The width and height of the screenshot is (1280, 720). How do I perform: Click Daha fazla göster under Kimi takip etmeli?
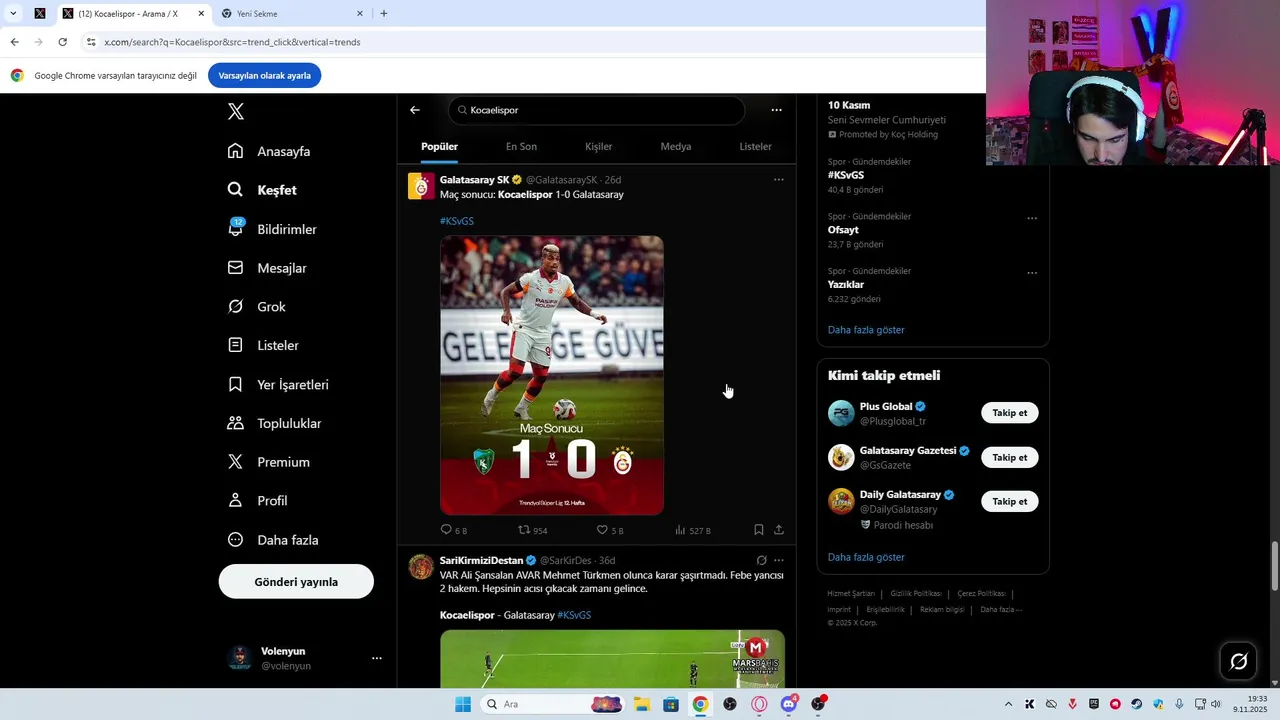click(x=866, y=557)
